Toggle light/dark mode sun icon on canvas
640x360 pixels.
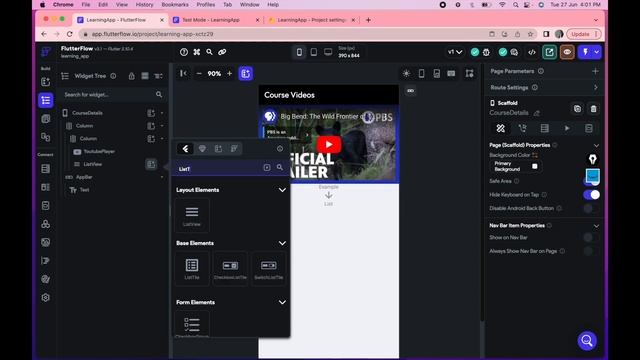coord(406,73)
